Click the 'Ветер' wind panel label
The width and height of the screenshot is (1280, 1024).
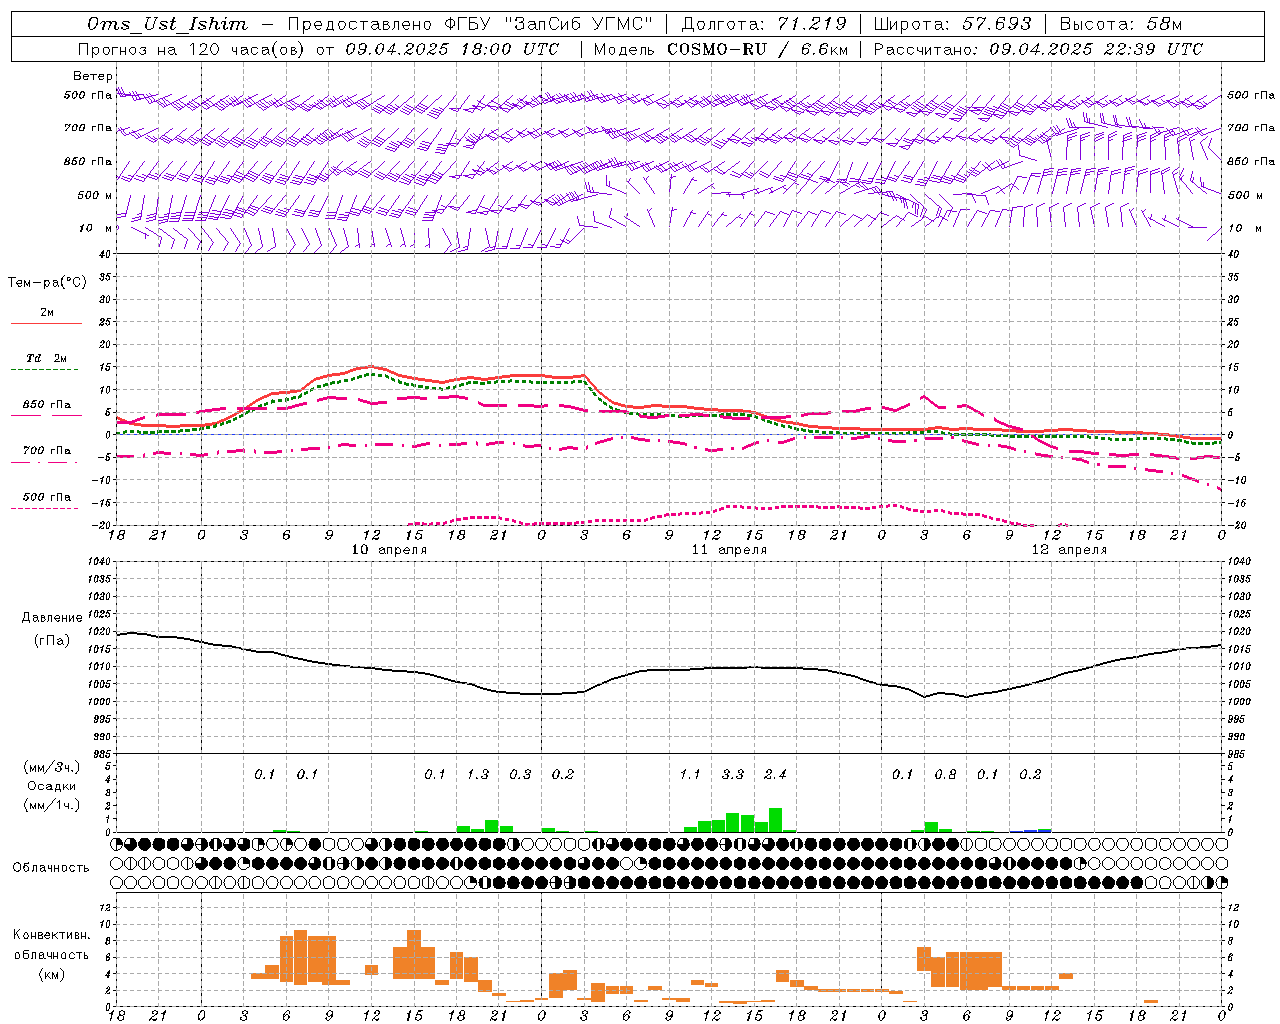pyautogui.click(x=93, y=76)
